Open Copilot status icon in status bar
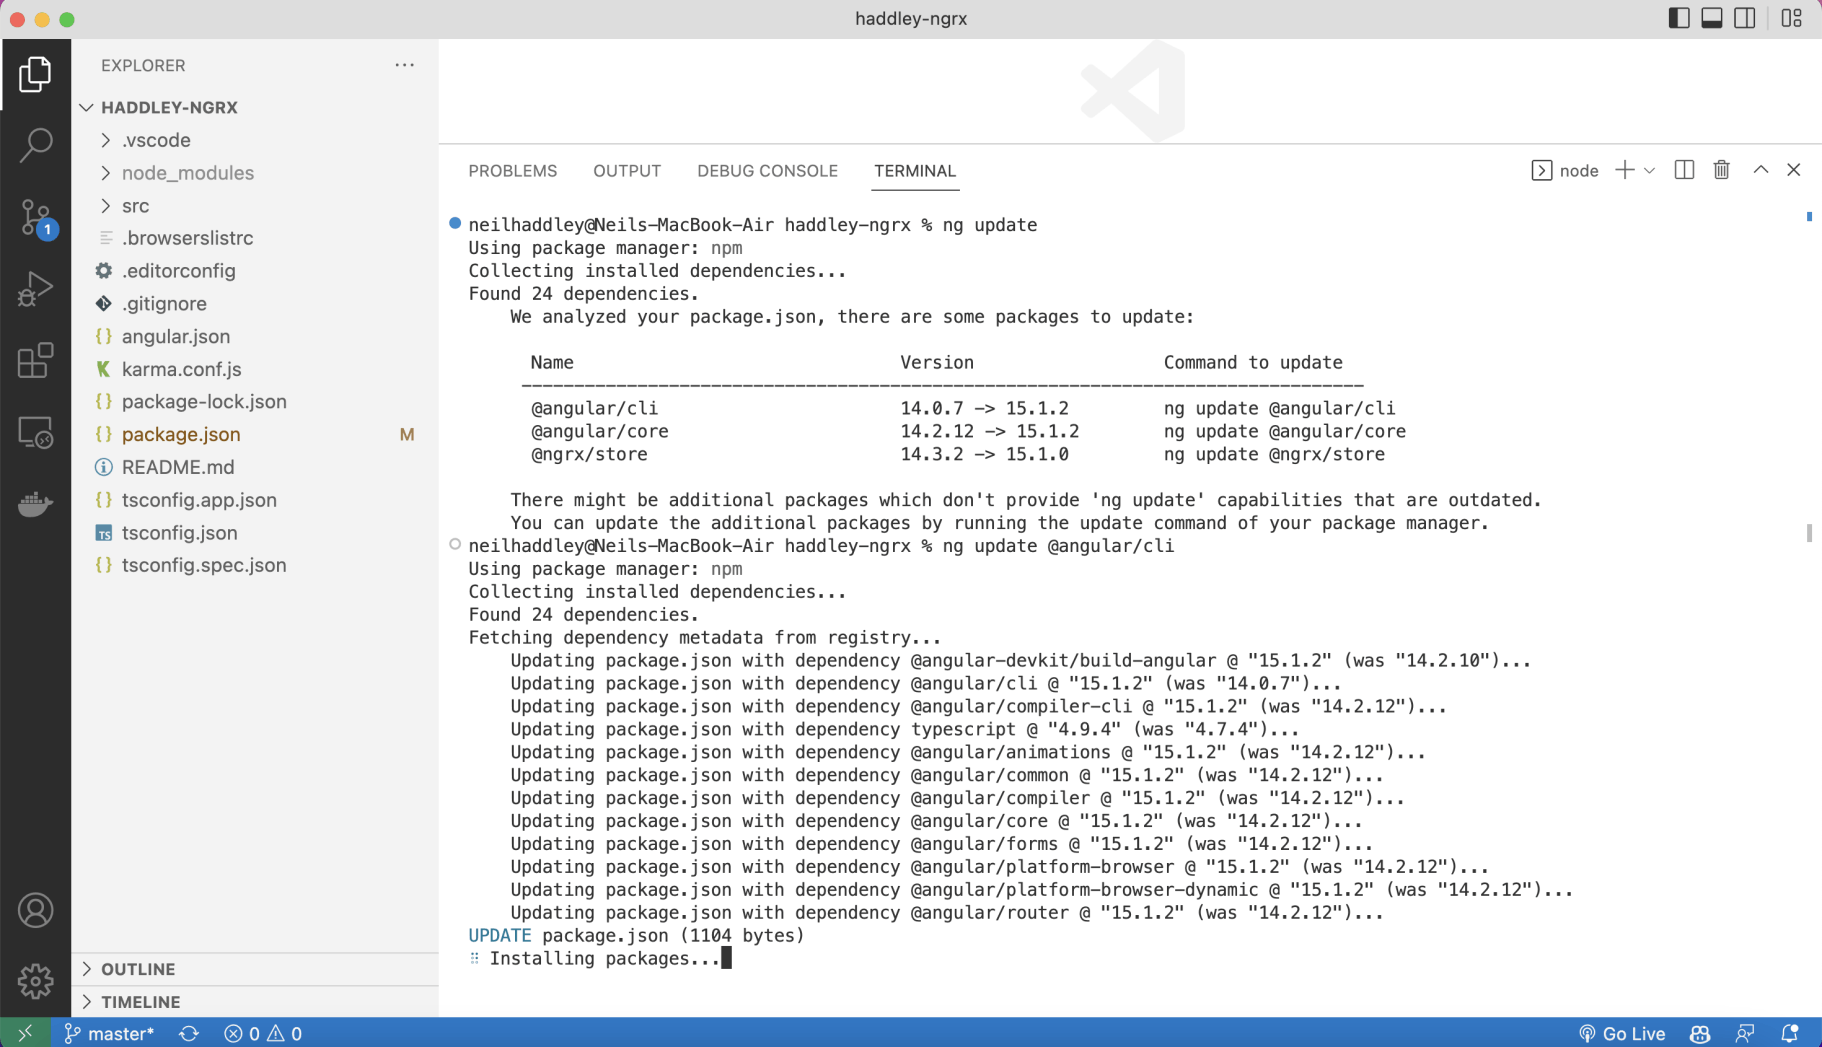Screen dimensions: 1822x1047 (1699, 1033)
